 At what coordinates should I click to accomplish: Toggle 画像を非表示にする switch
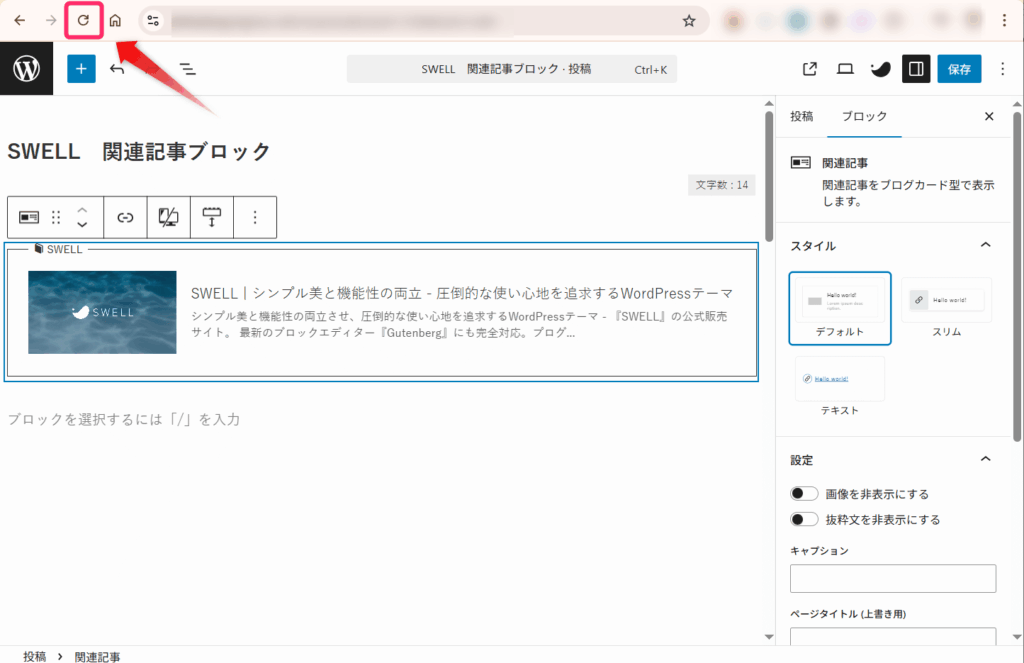804,494
